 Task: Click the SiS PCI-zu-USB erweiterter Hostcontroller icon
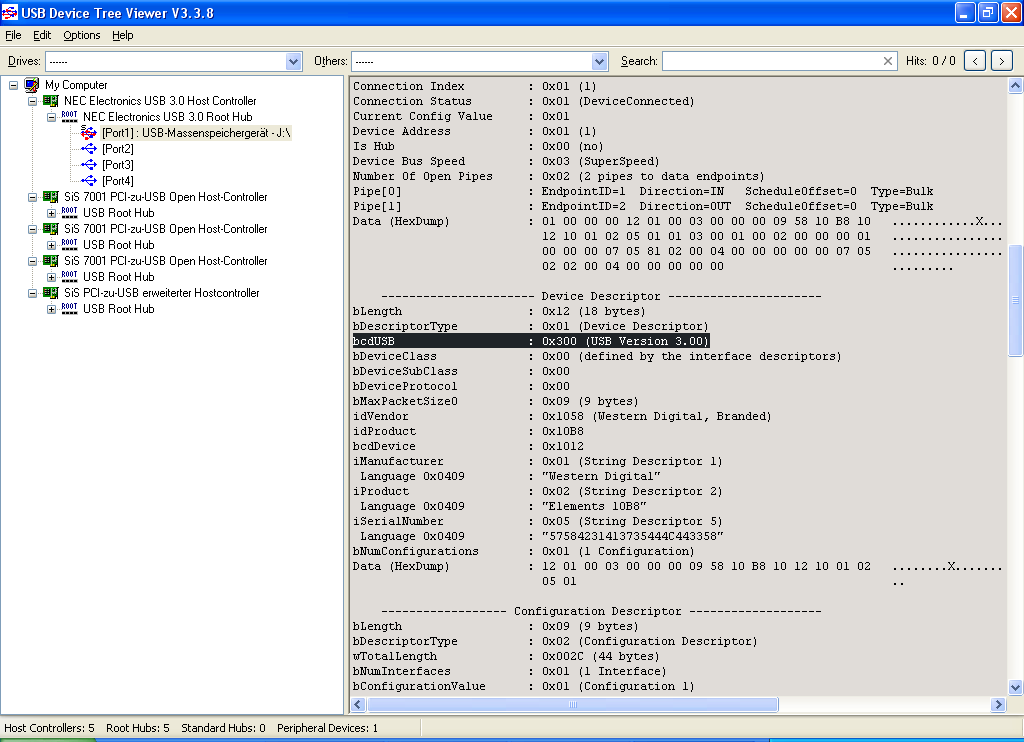(50, 293)
